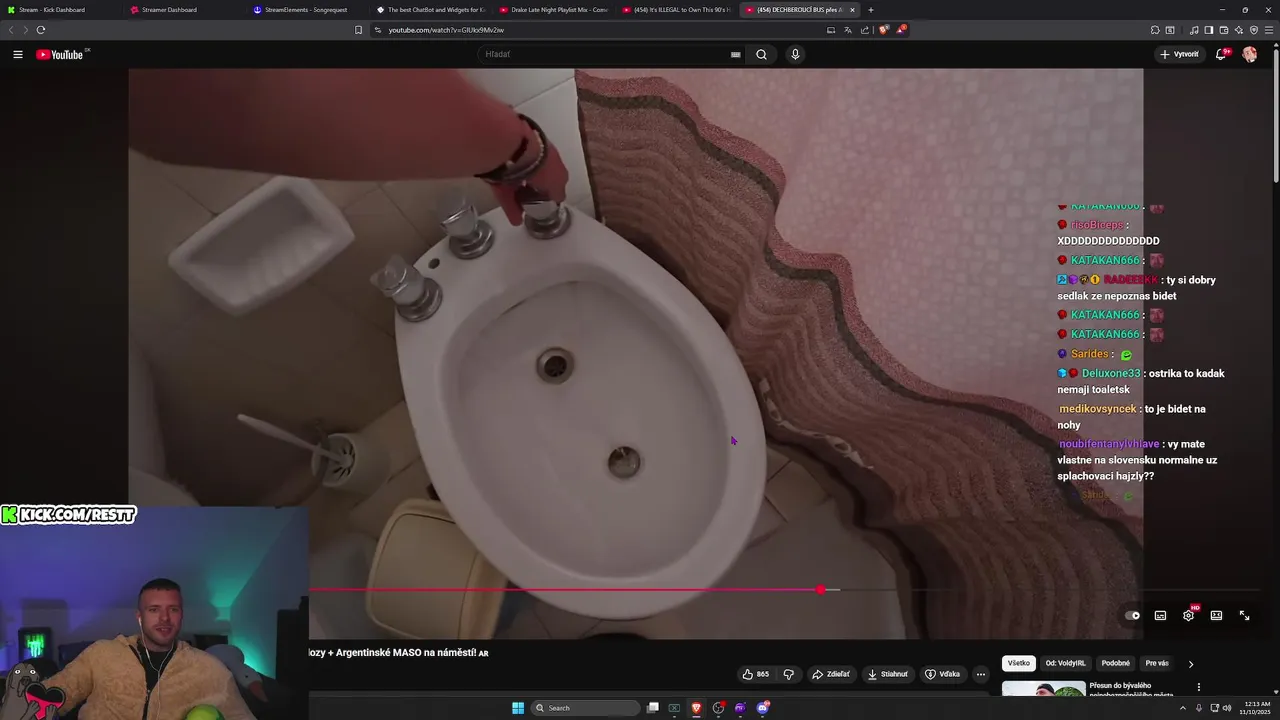Select the Od: VoldyIRL filter chip
The height and width of the screenshot is (720, 1280).
click(1065, 663)
